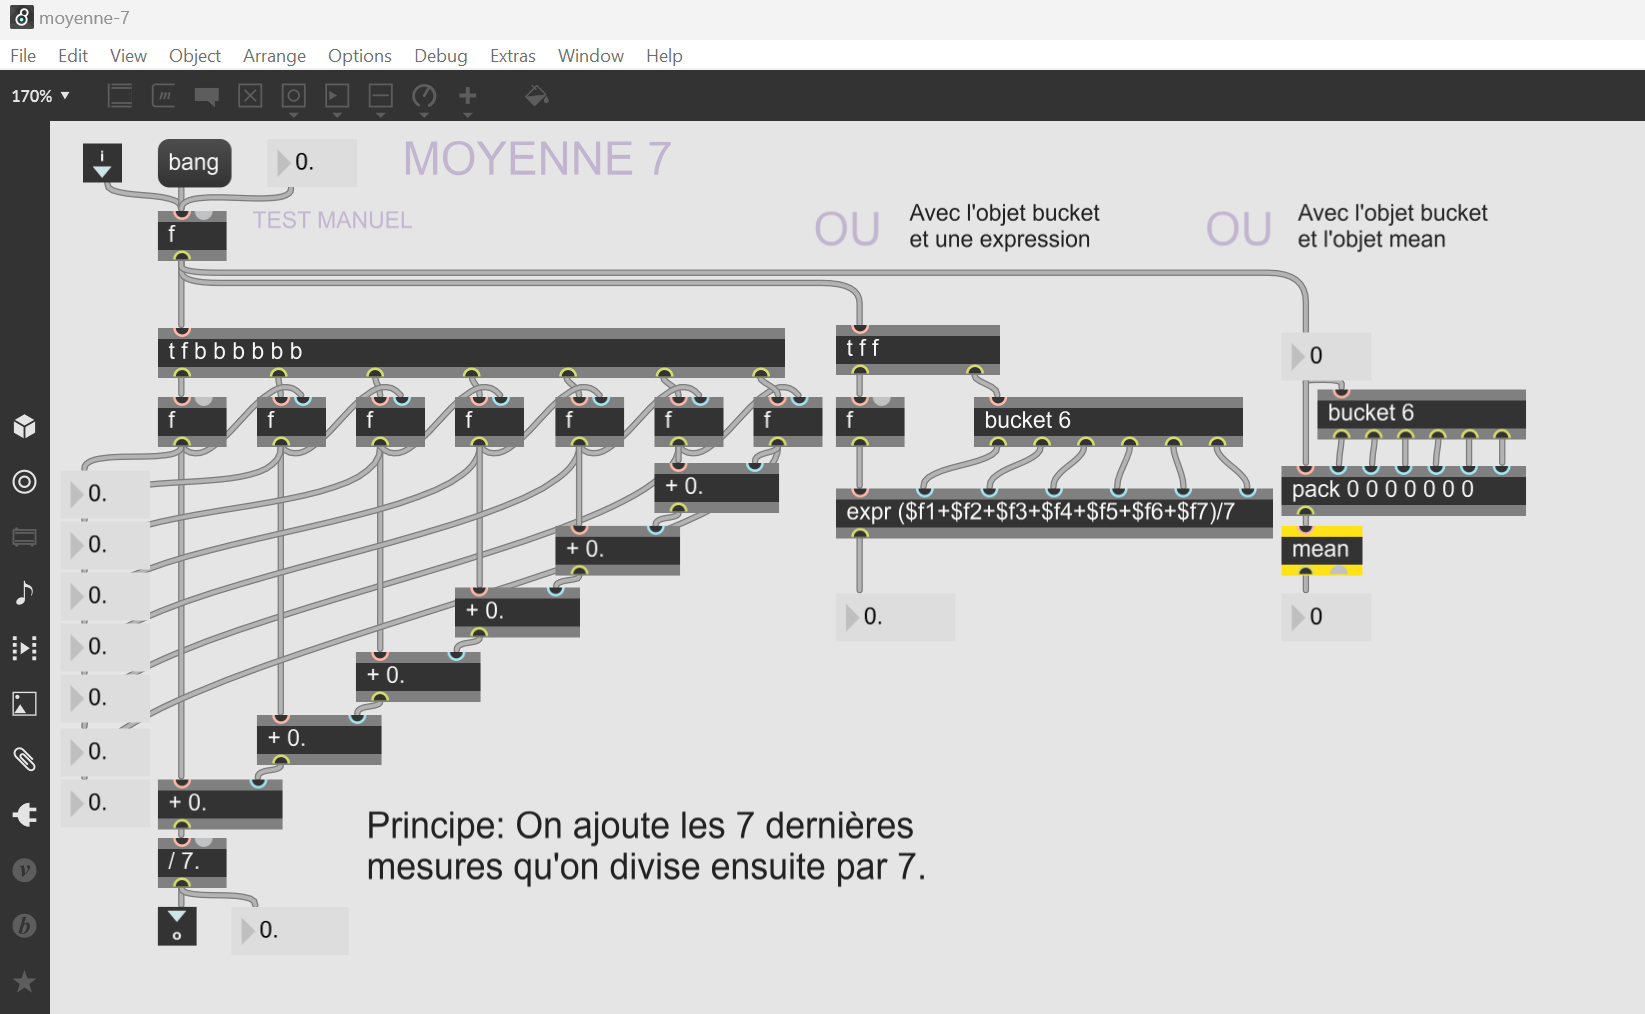Open the Window menu

click(x=591, y=56)
